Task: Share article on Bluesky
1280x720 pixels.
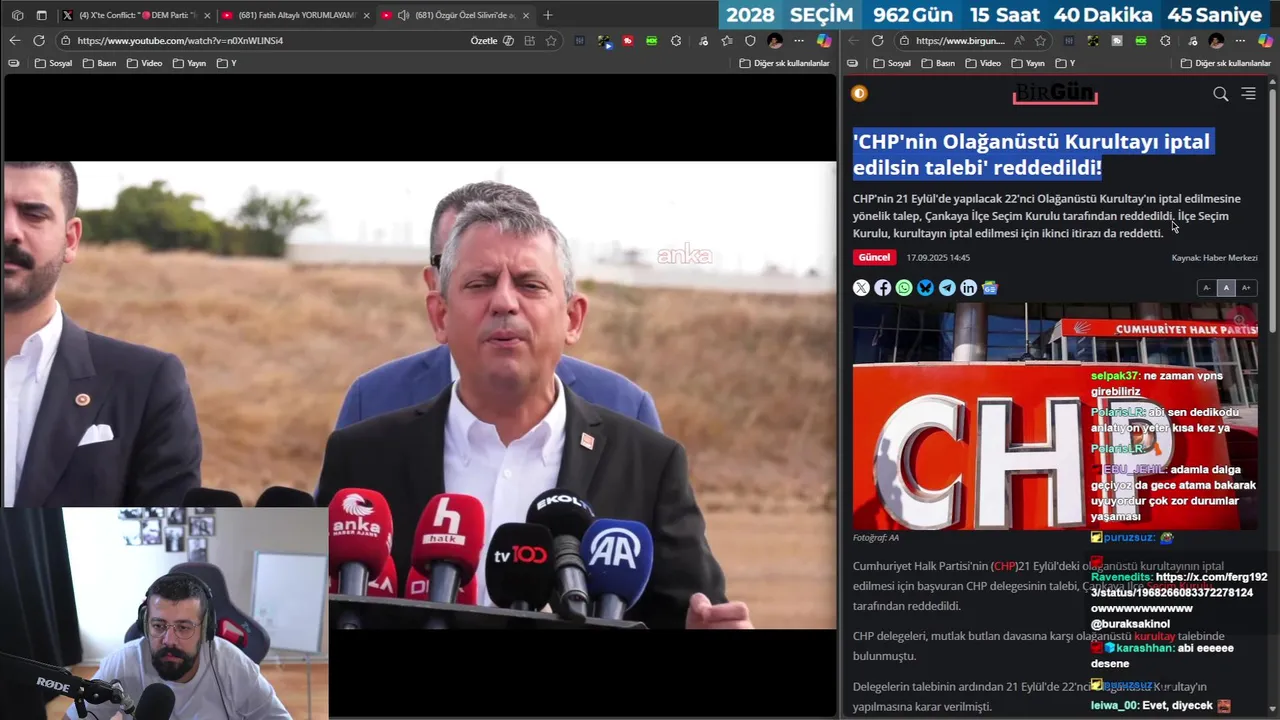Action: [926, 288]
